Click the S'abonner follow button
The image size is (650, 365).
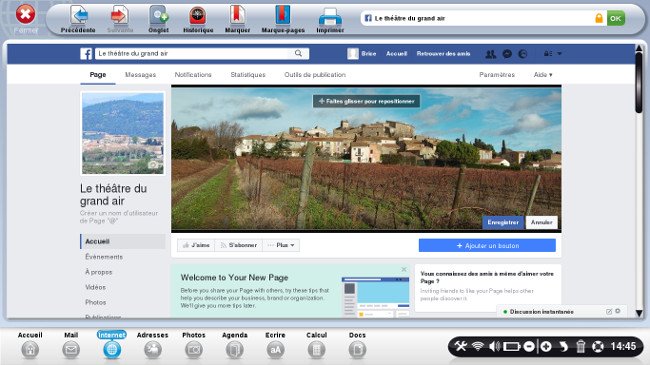[x=238, y=245]
